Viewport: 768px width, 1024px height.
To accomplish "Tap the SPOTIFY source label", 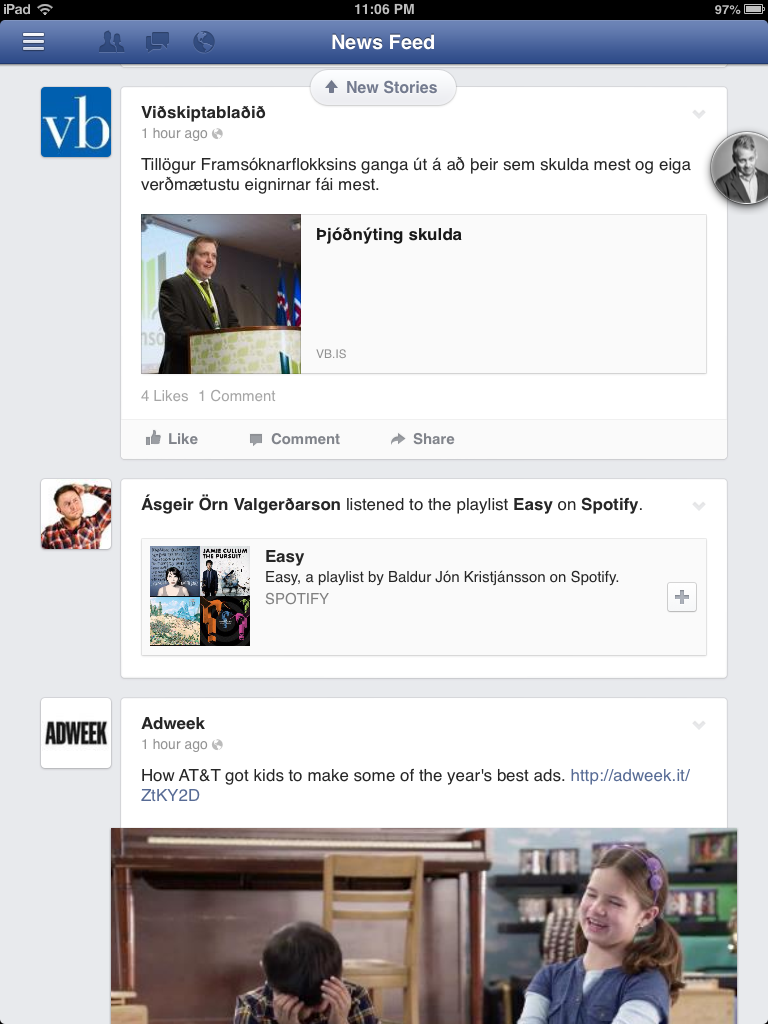I will click(297, 599).
